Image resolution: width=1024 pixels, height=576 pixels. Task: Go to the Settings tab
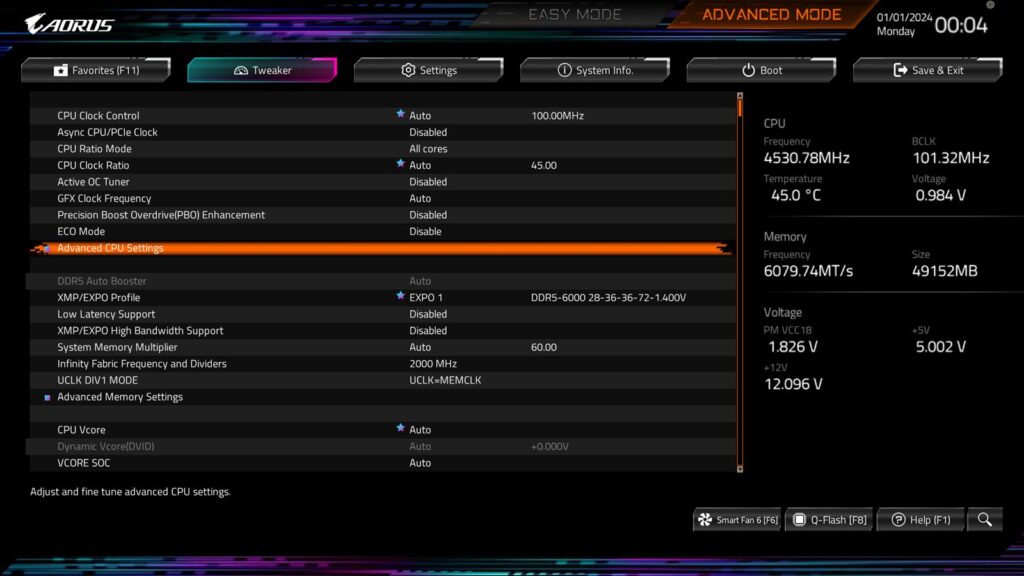click(428, 70)
